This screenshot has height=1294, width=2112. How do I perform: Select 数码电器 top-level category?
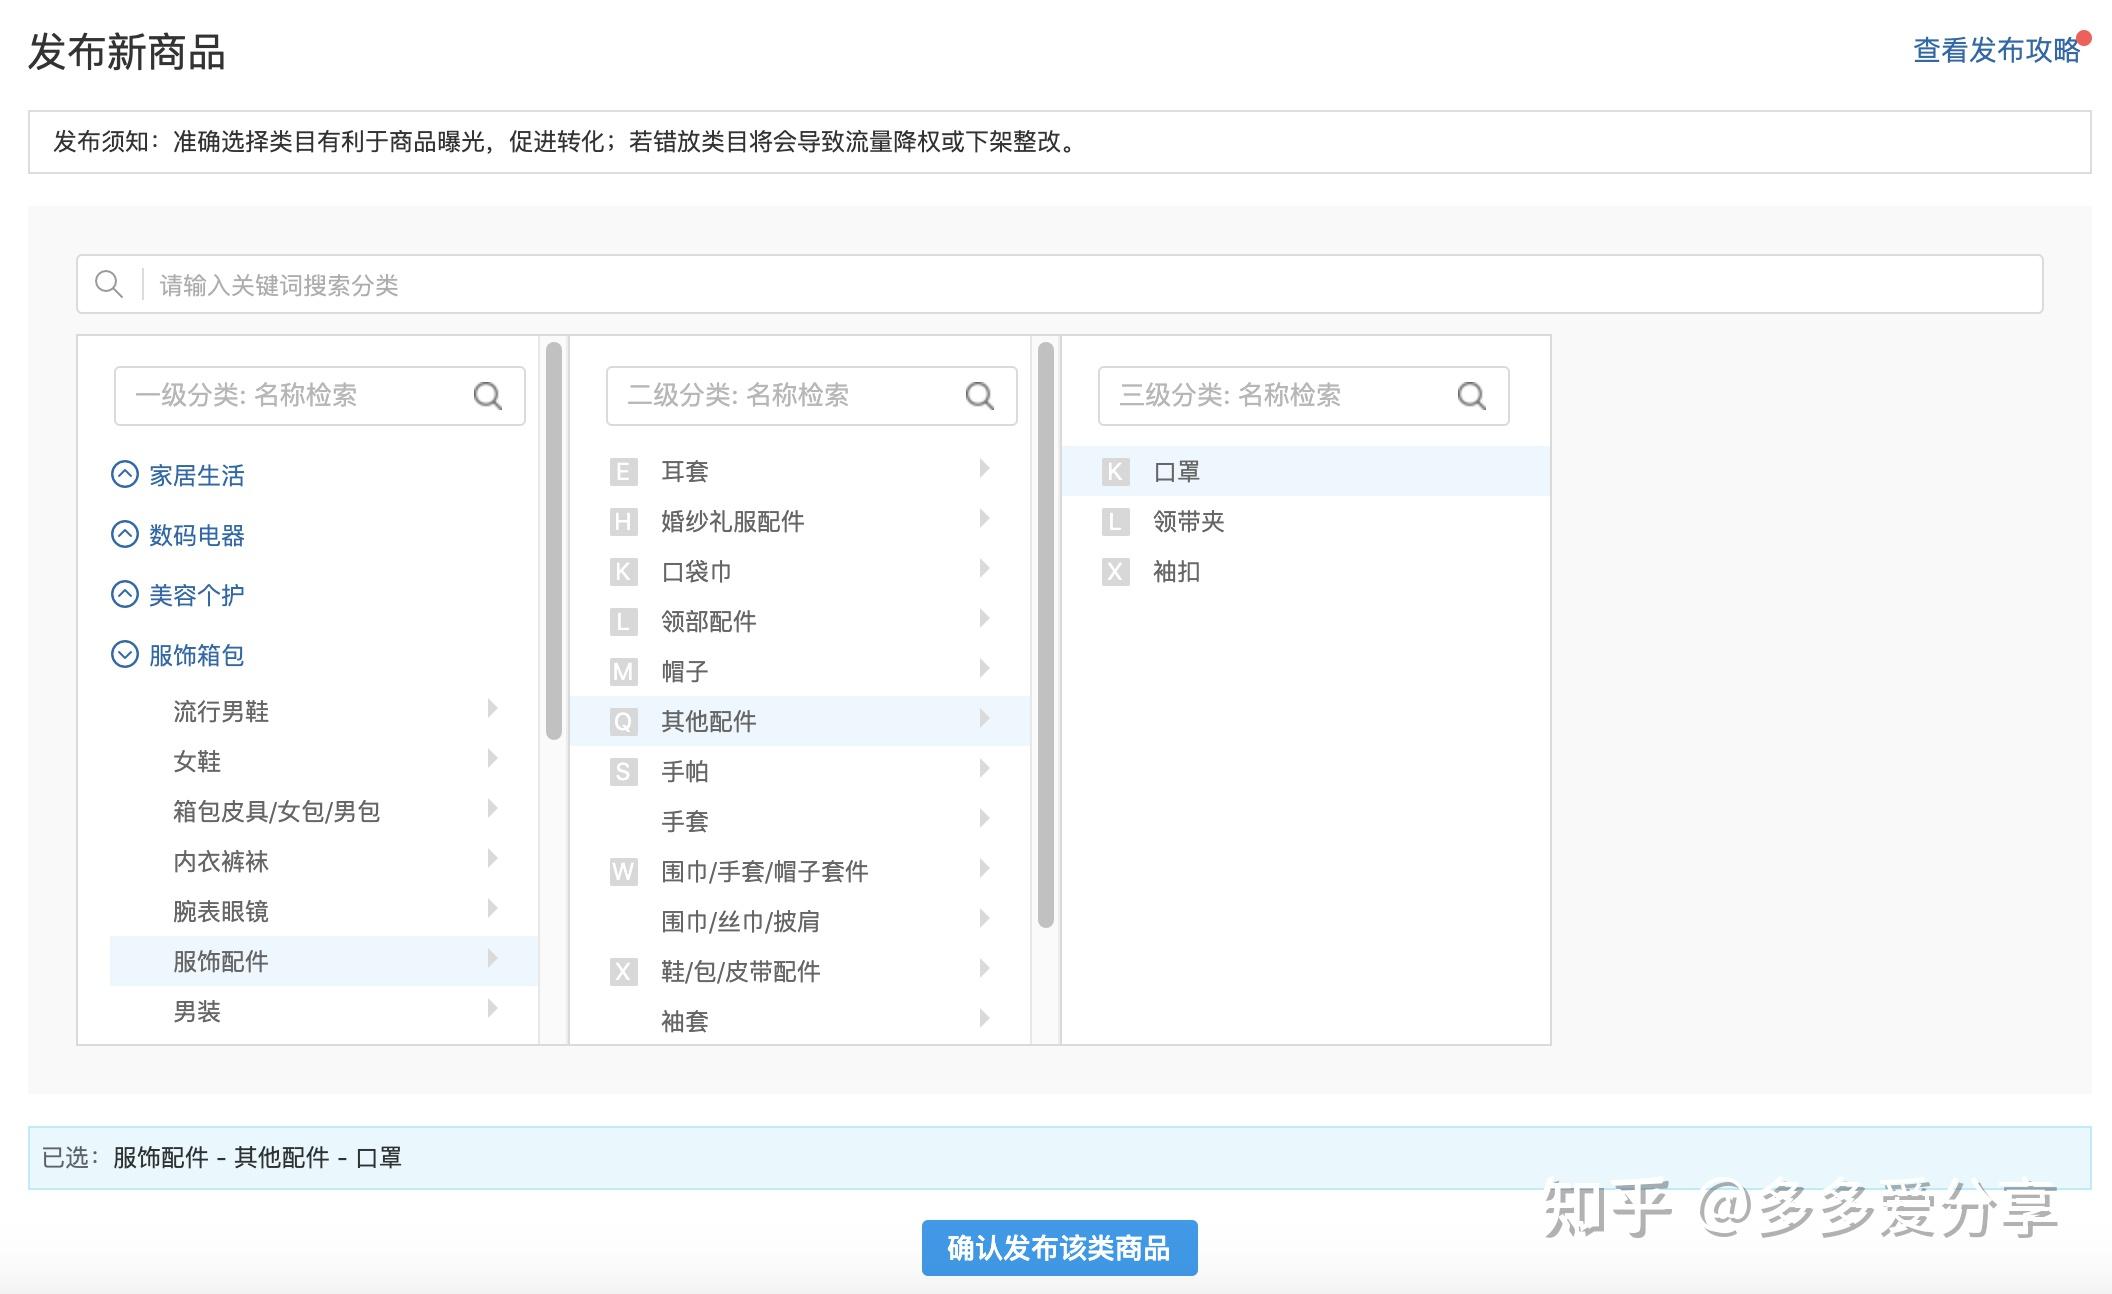click(197, 535)
